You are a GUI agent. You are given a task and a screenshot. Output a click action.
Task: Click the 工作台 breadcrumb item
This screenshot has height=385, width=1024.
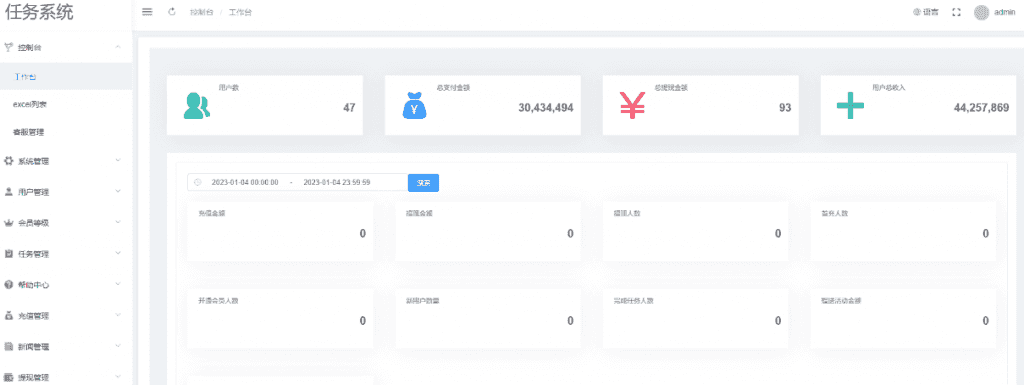(x=240, y=12)
